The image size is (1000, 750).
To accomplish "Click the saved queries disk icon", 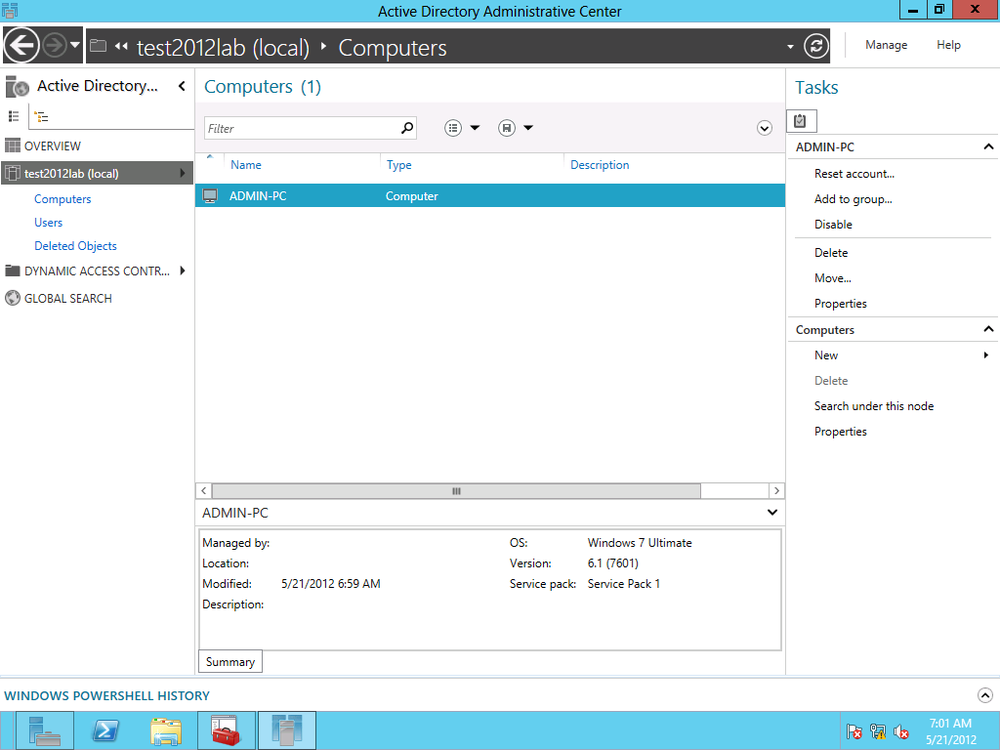I will click(506, 128).
